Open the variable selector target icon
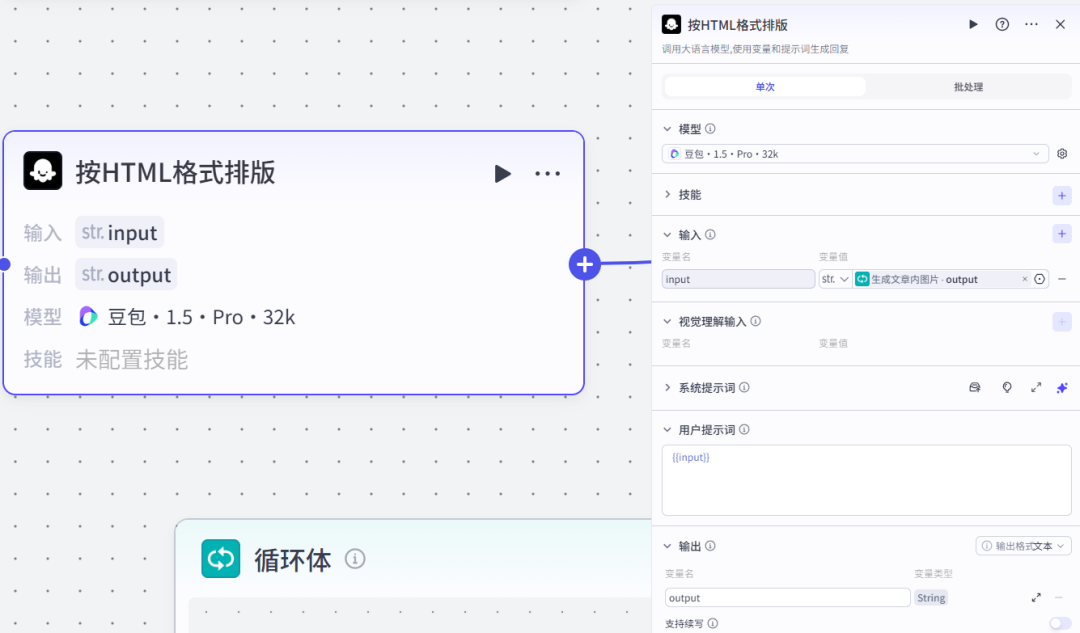1080x633 pixels. click(1039, 279)
